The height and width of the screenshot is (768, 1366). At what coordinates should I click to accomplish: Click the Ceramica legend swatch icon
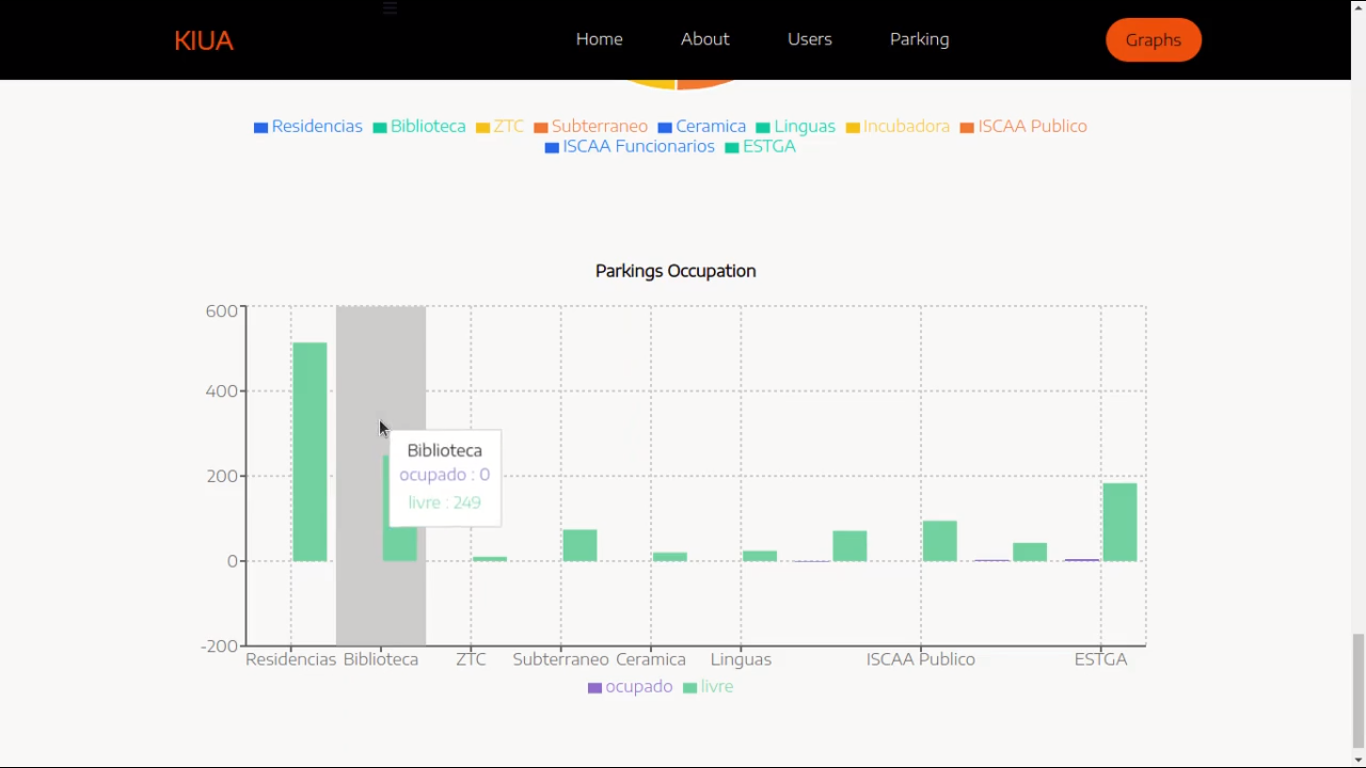(x=665, y=128)
